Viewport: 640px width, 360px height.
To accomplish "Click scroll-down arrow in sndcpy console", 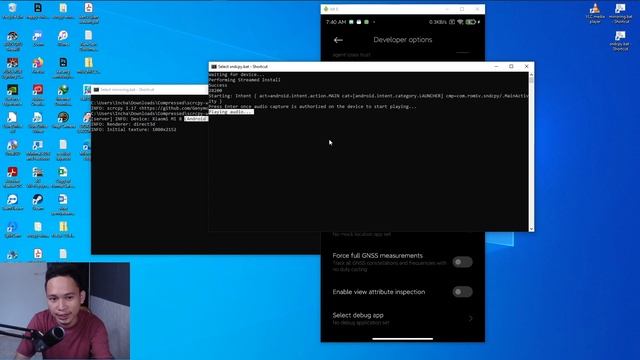I will coord(531,229).
